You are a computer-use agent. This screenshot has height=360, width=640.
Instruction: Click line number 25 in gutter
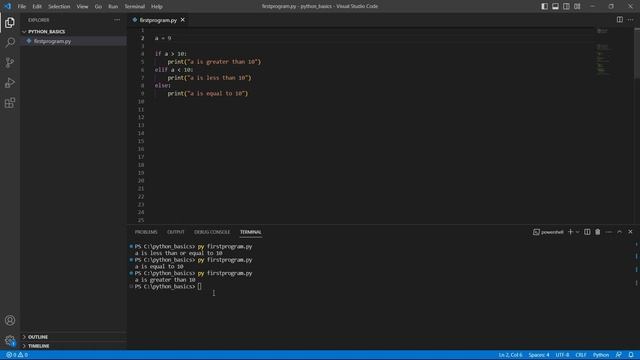141,220
